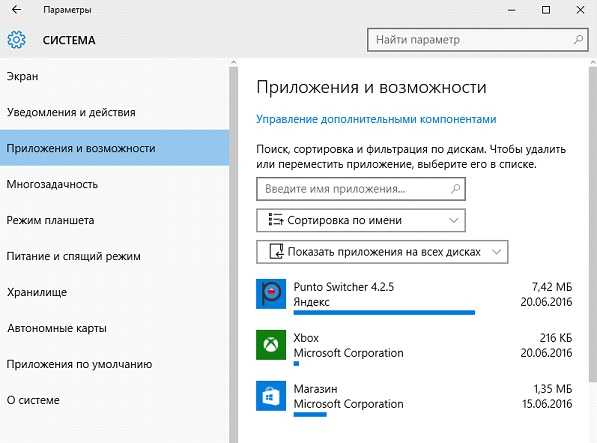Focus the Введите имя приложения field
597x443 pixels.
click(x=361, y=189)
